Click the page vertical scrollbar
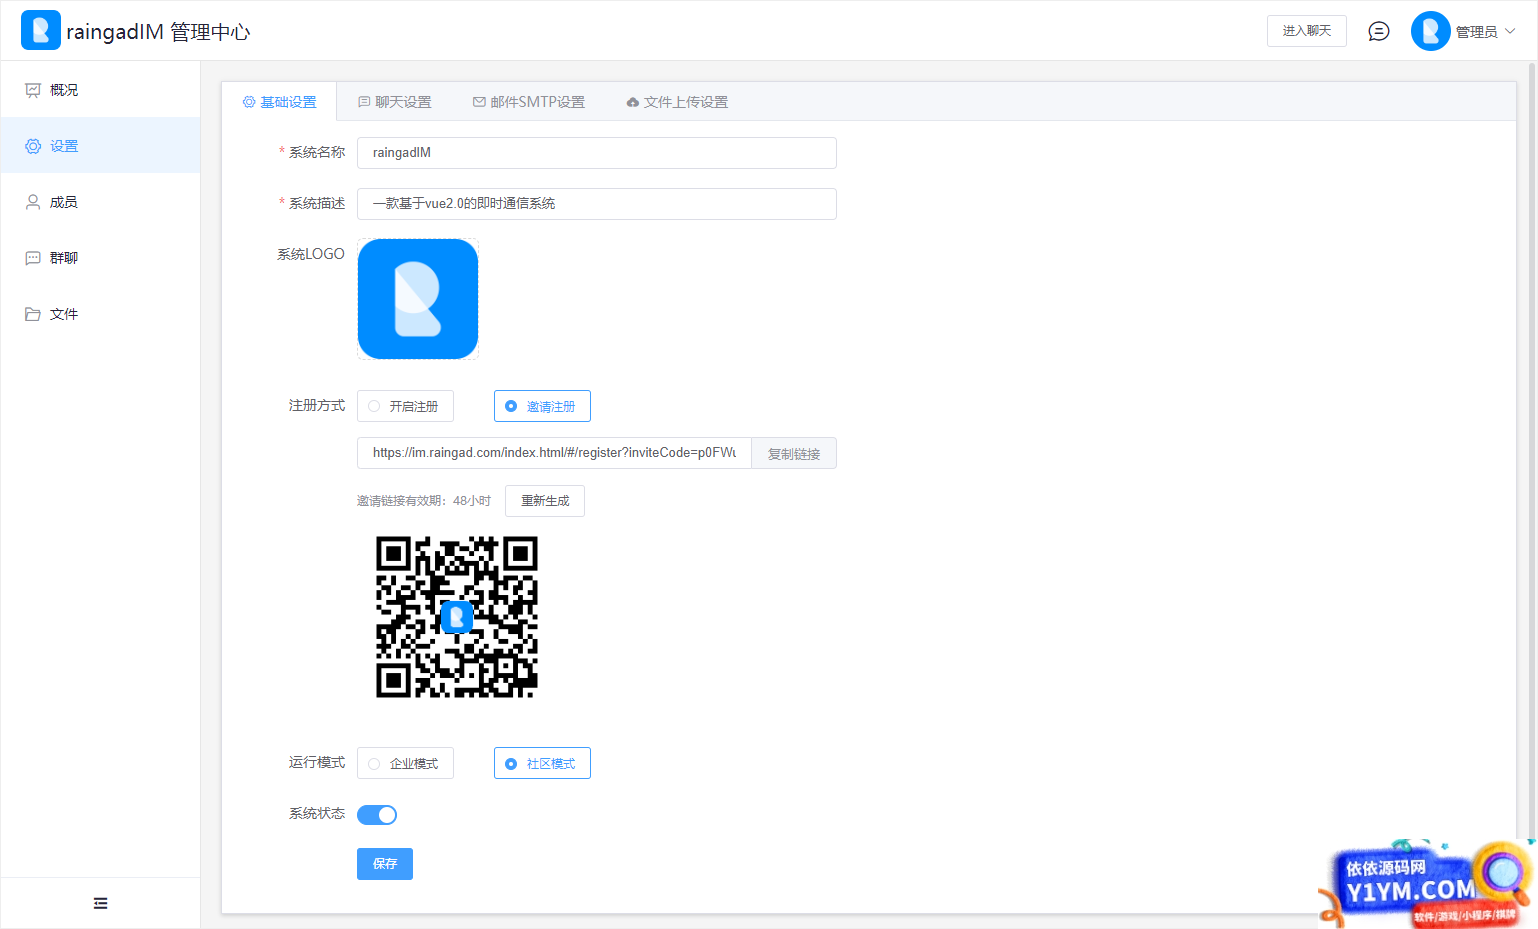 (x=1532, y=450)
